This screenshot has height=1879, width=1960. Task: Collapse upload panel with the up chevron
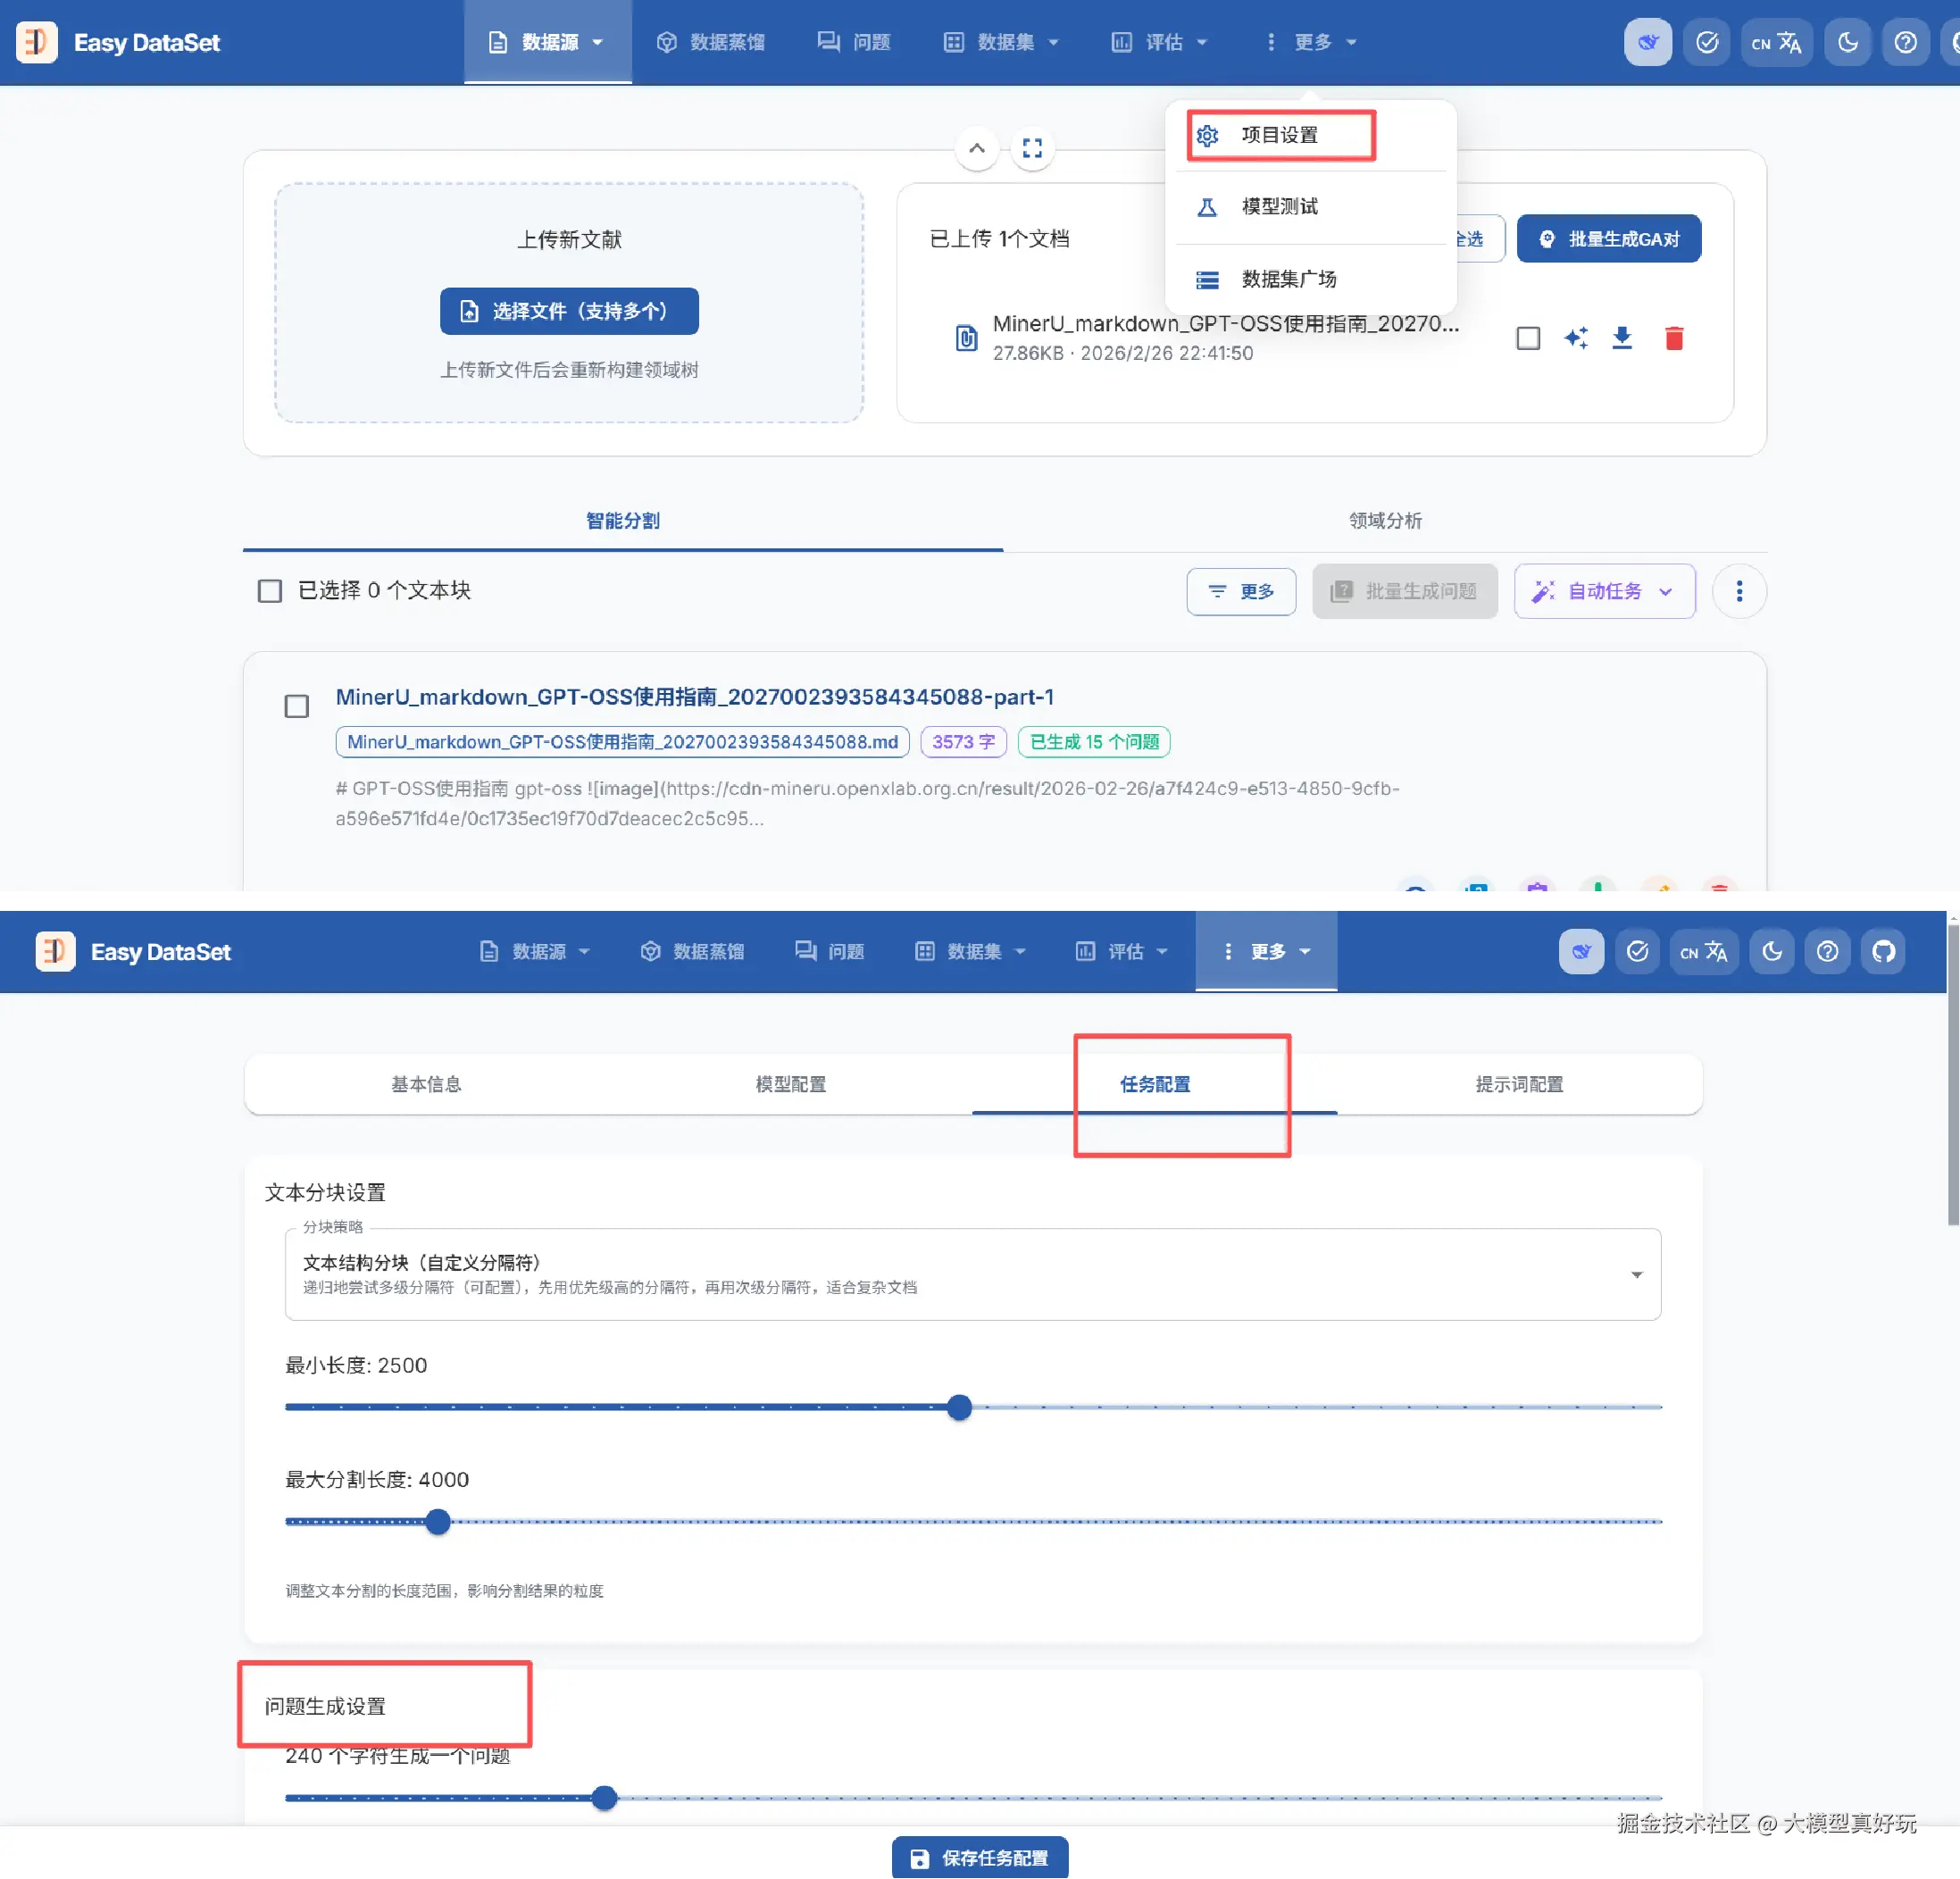[977, 149]
